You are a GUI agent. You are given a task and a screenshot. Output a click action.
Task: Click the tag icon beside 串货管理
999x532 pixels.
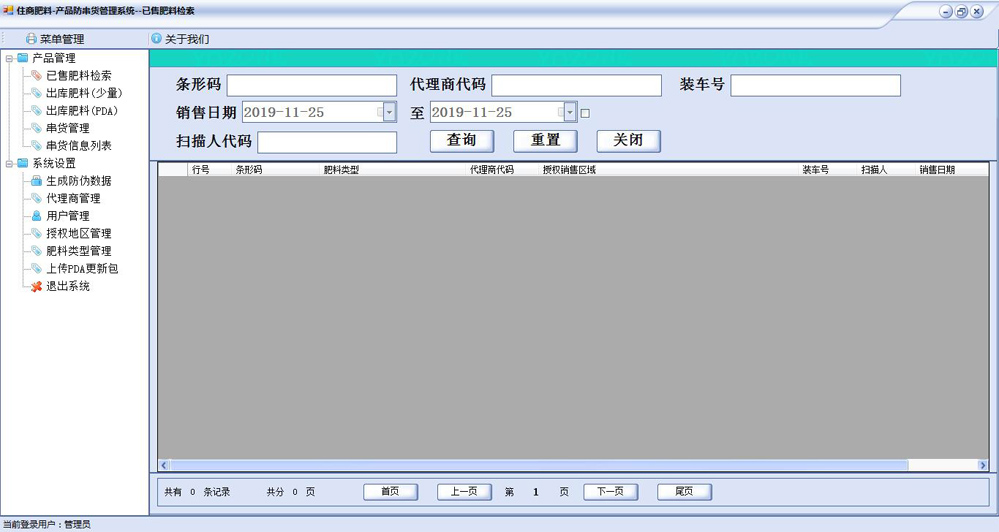(37, 128)
